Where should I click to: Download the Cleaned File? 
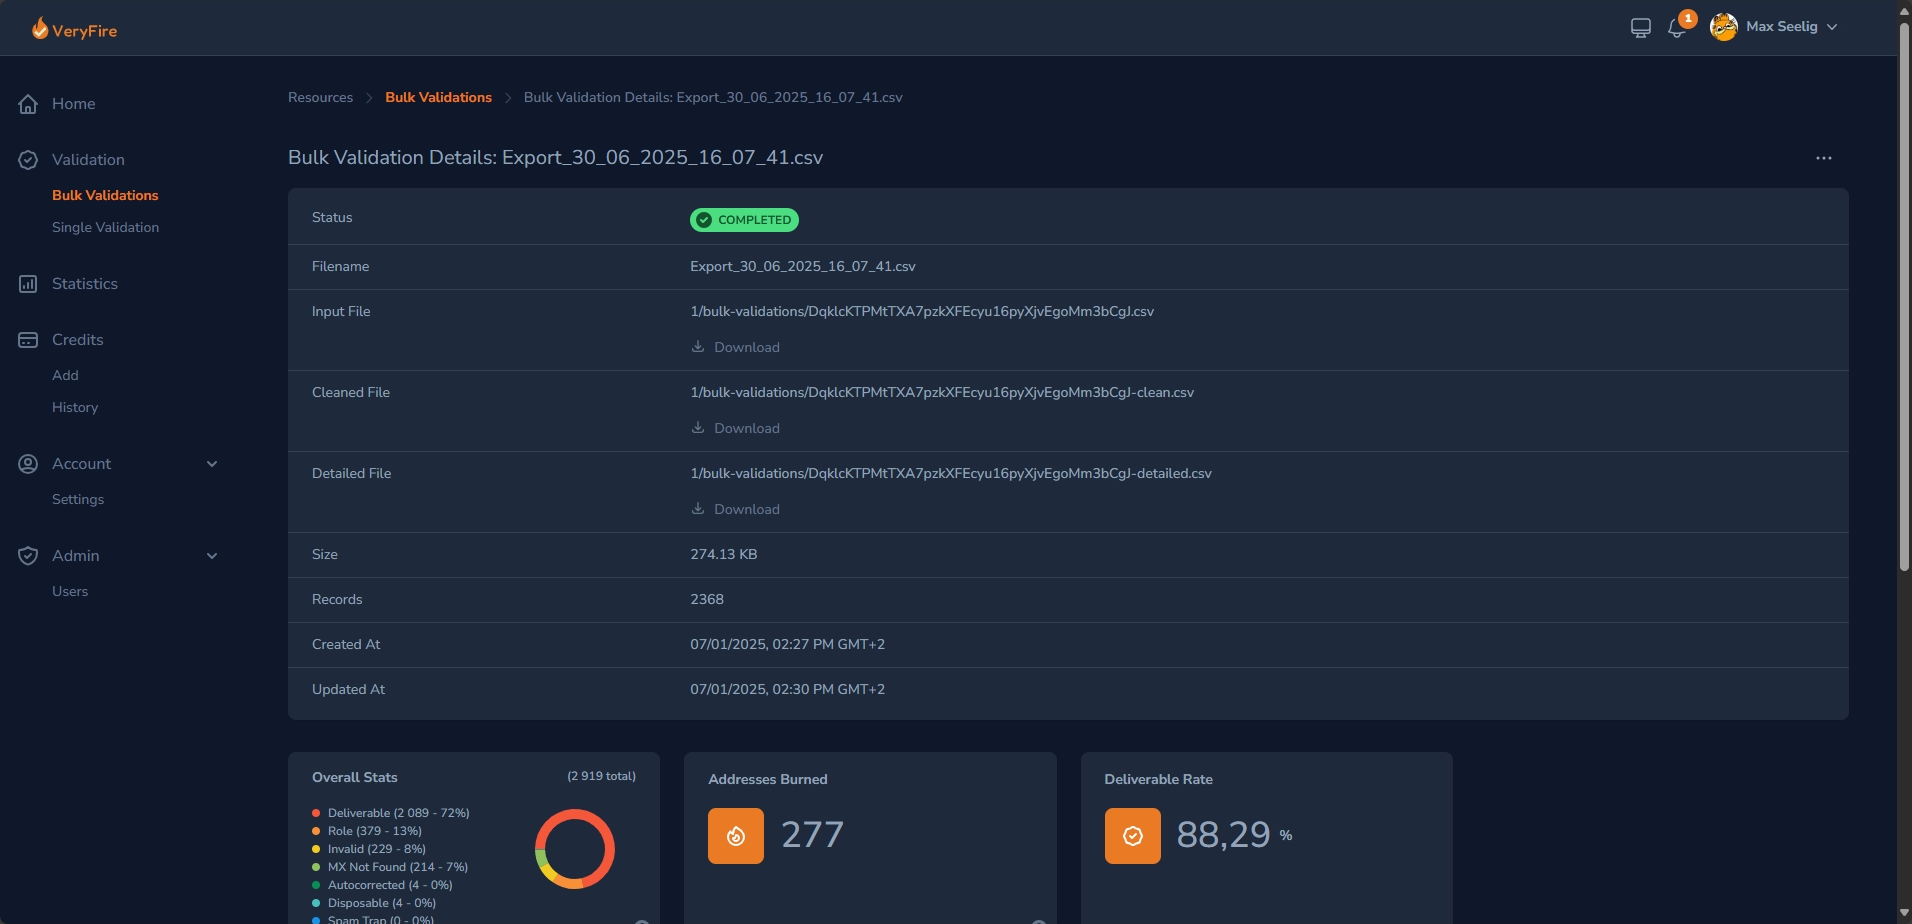[736, 428]
